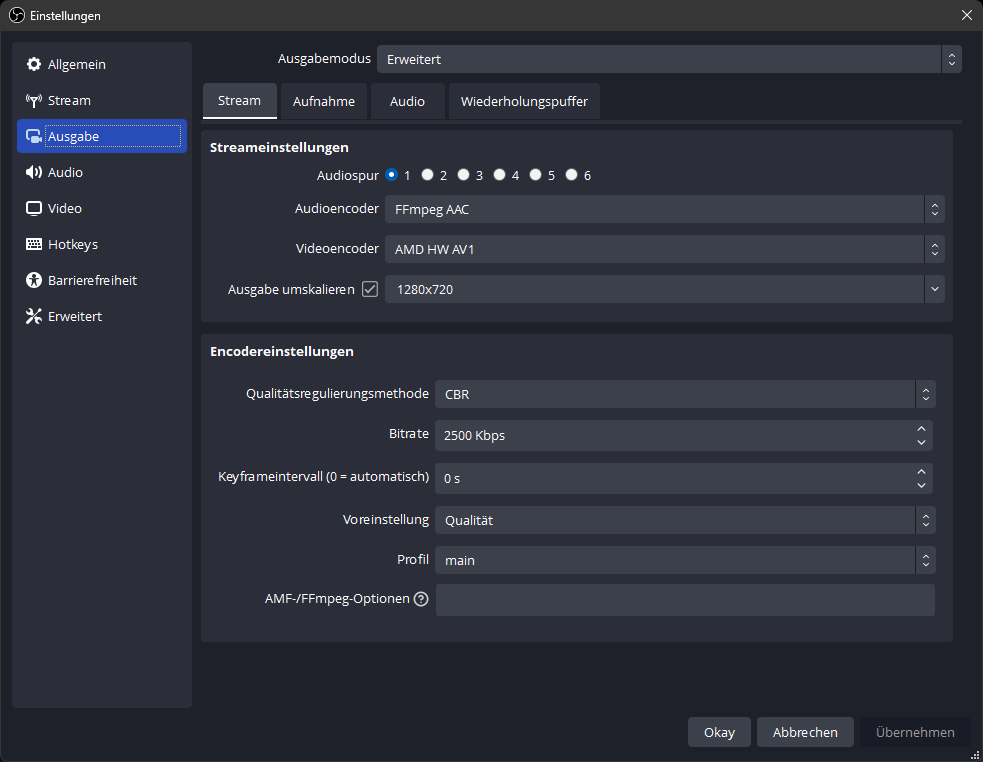Viewport: 983px width, 762px height.
Task: Select Audiospur 6 radio button
Action: [572, 175]
